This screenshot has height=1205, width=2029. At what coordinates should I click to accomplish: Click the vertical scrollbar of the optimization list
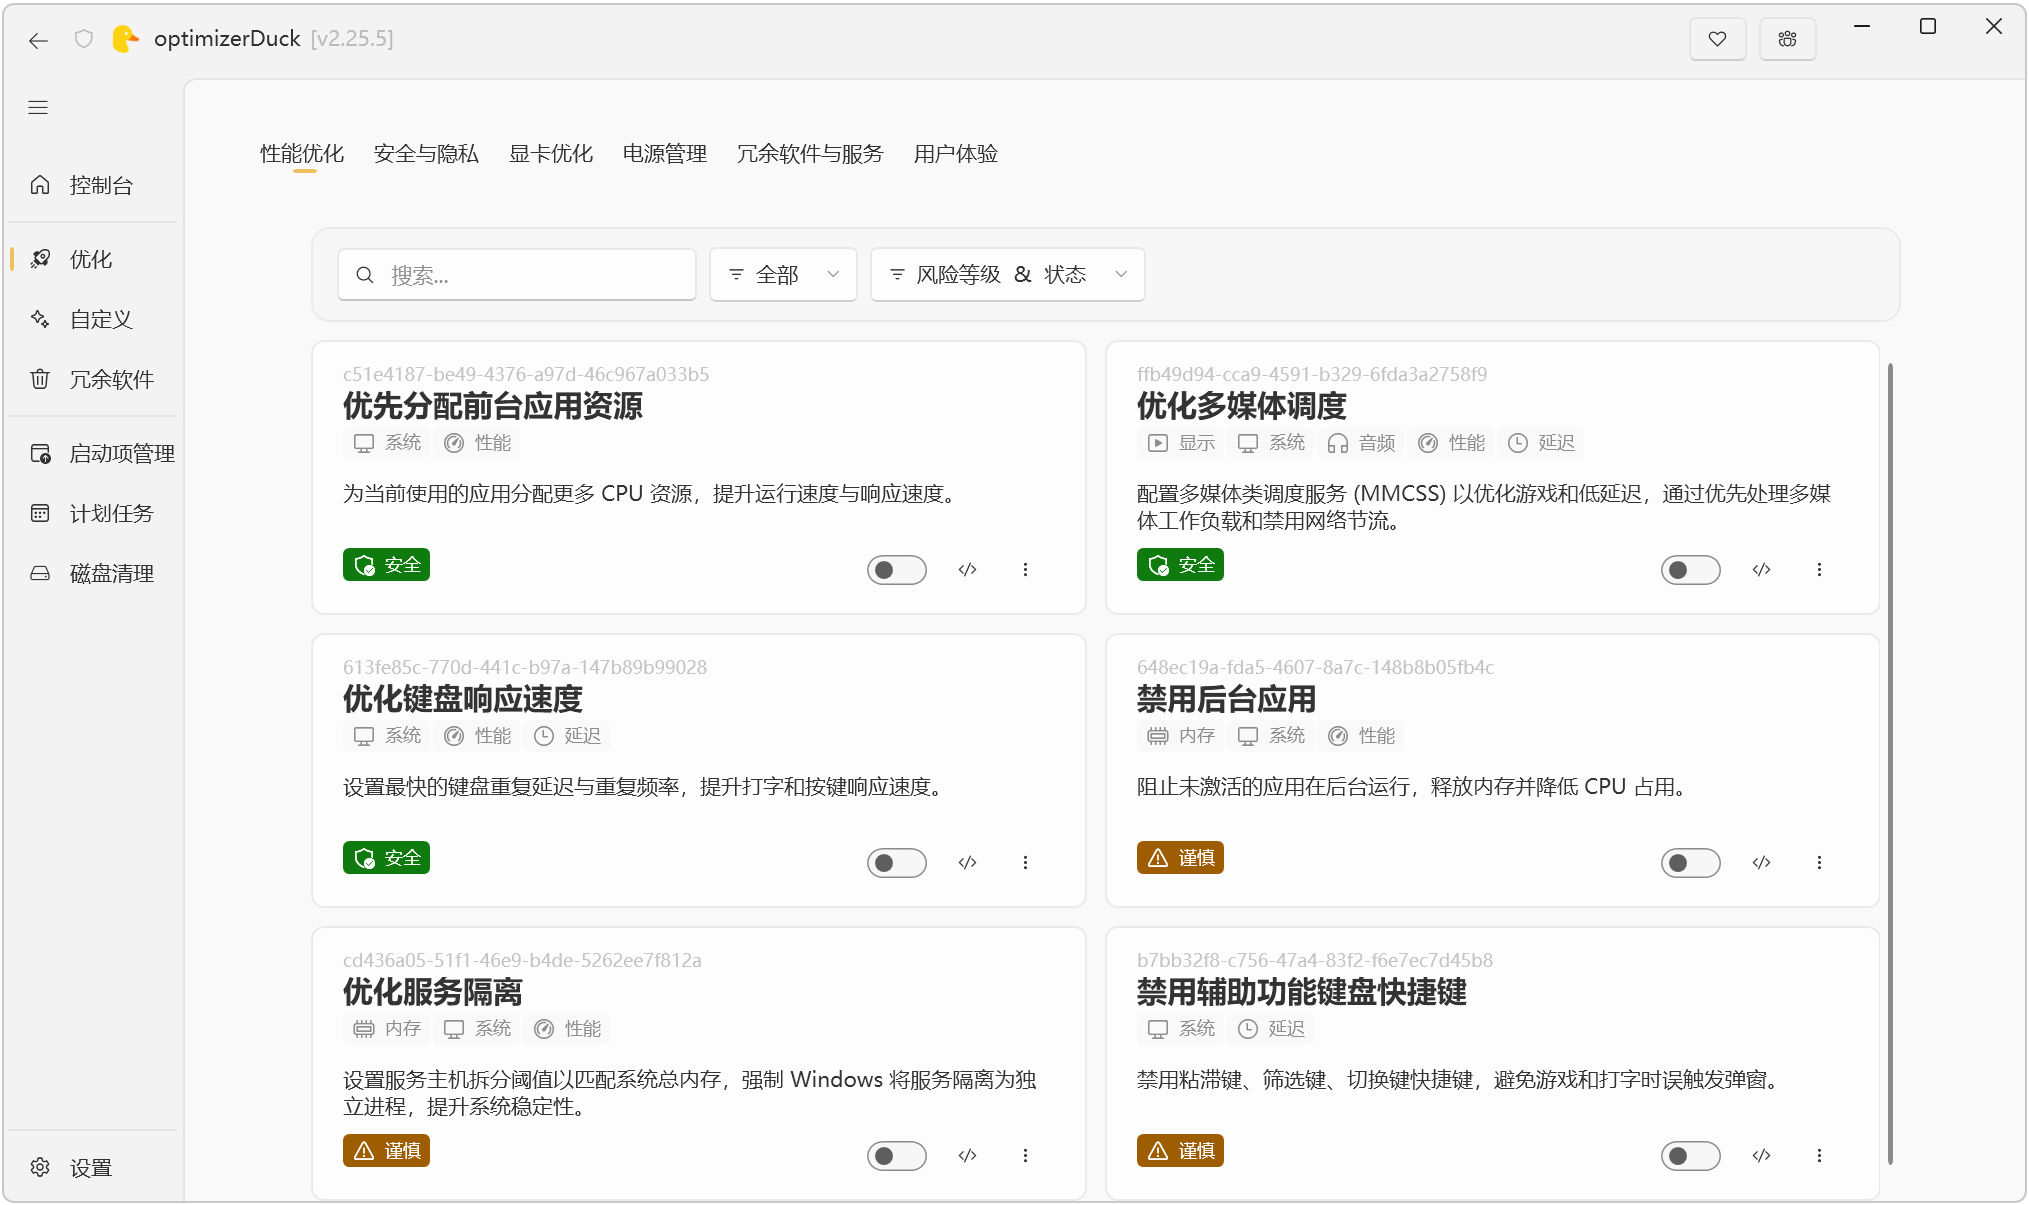pos(1890,764)
